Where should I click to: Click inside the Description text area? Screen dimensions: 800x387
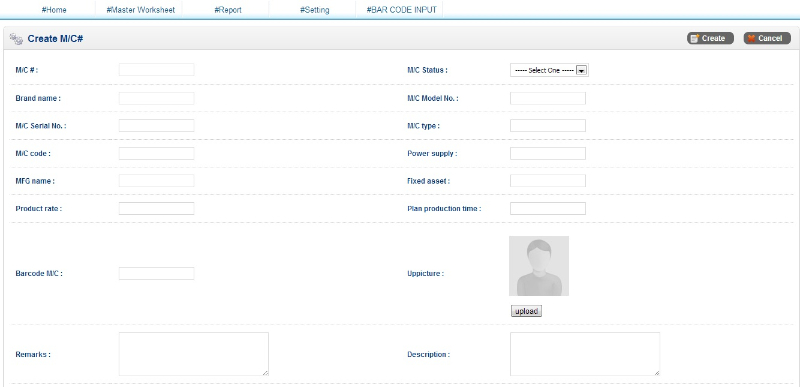585,354
